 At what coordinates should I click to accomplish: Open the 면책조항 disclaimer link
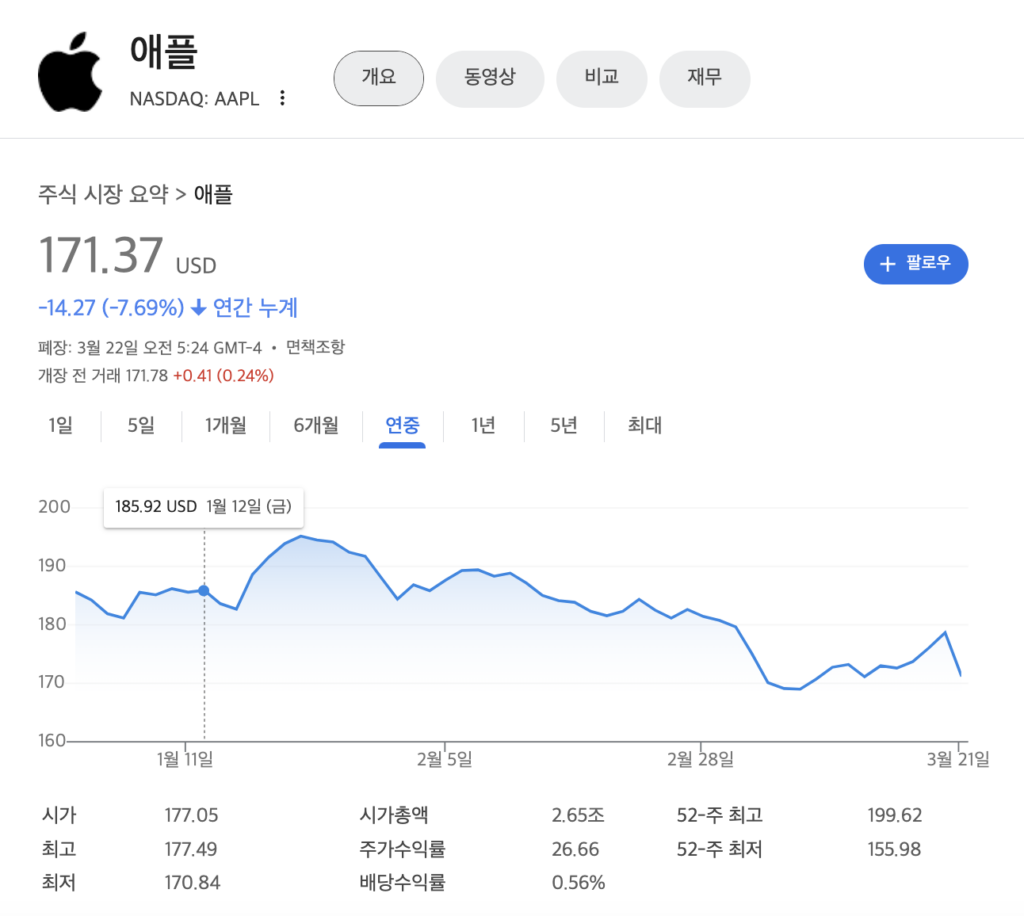(x=315, y=348)
